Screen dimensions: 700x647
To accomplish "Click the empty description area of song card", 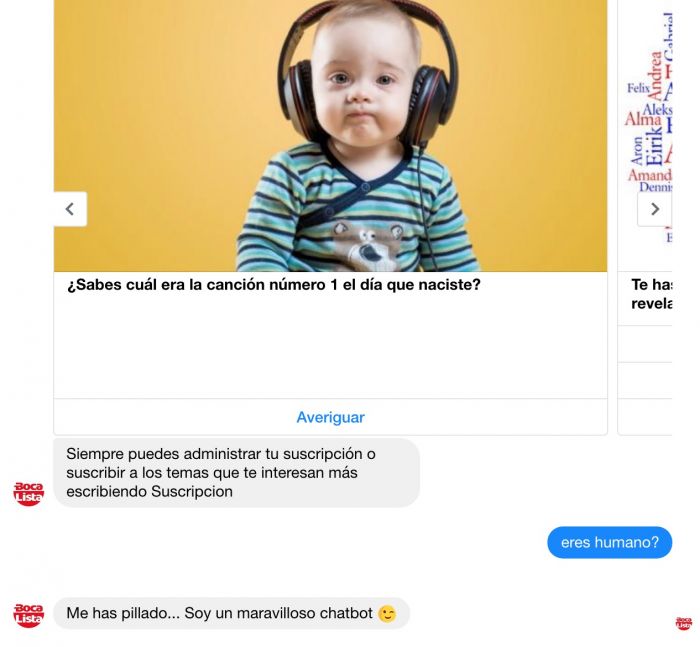I will [x=330, y=346].
